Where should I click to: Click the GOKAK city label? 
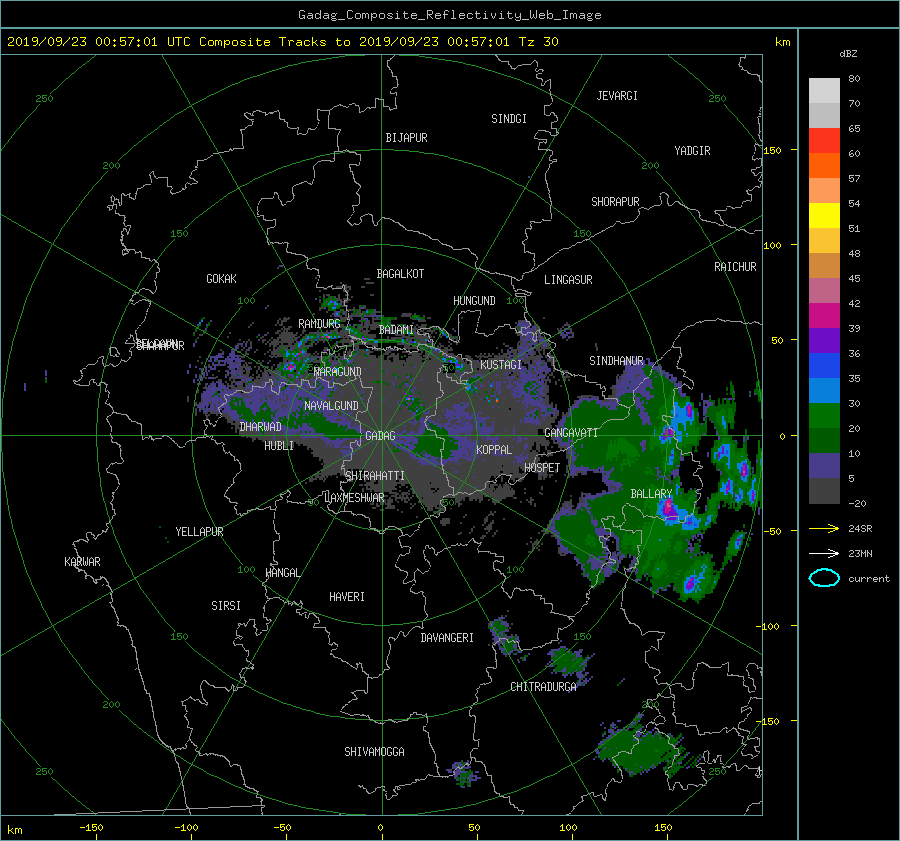pyautogui.click(x=222, y=279)
